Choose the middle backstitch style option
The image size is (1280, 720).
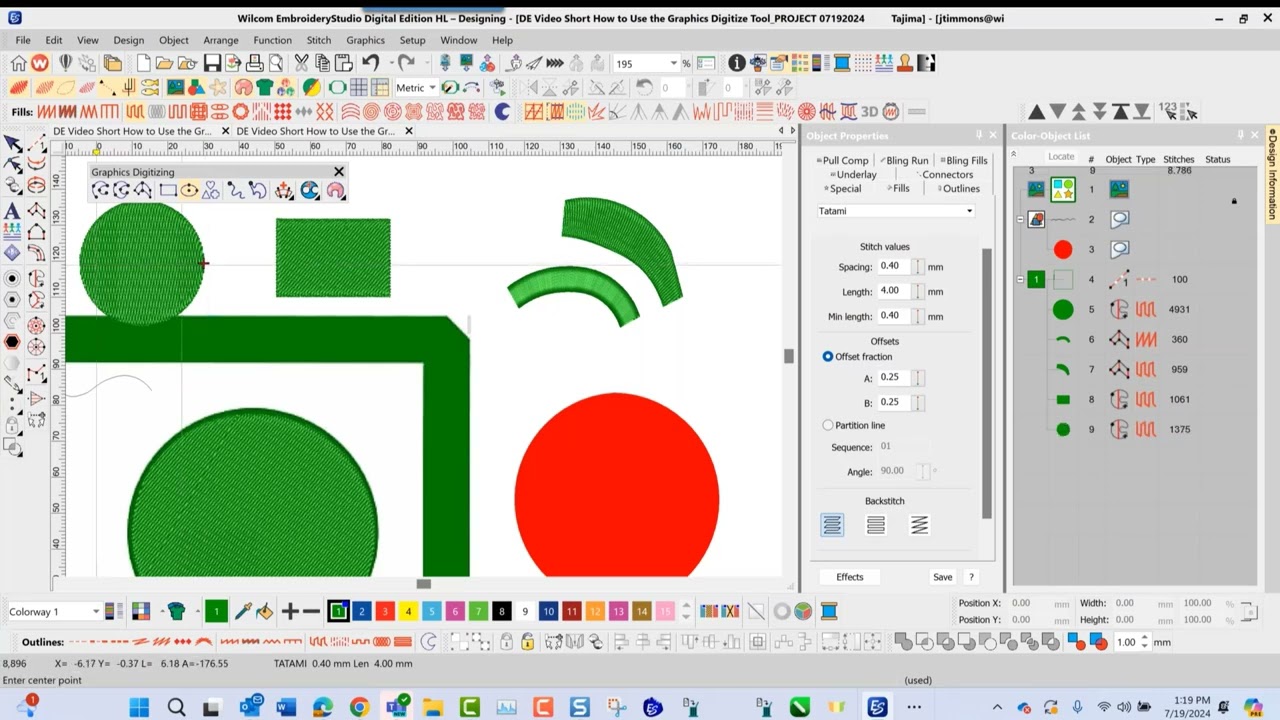tap(876, 525)
